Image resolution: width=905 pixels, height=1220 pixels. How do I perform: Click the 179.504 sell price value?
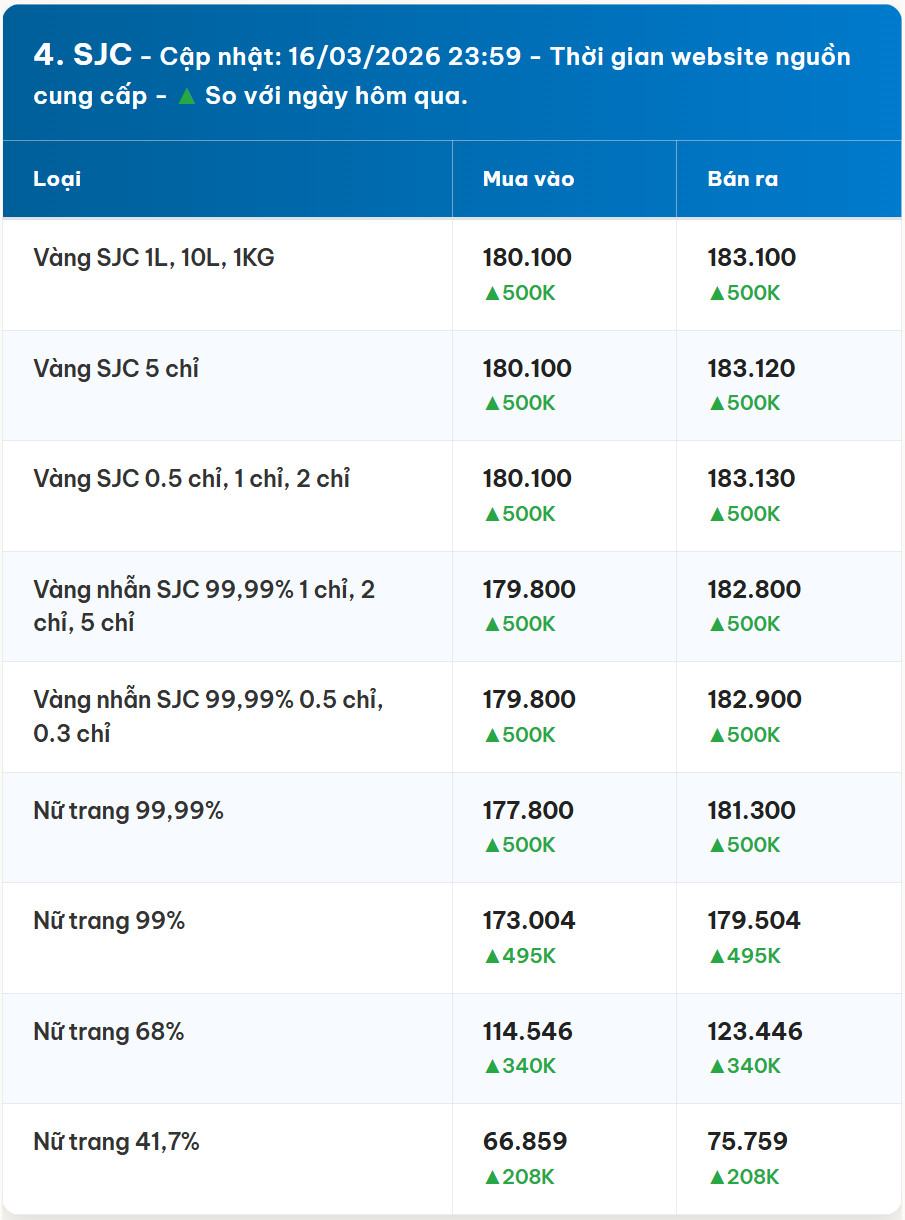pos(754,920)
